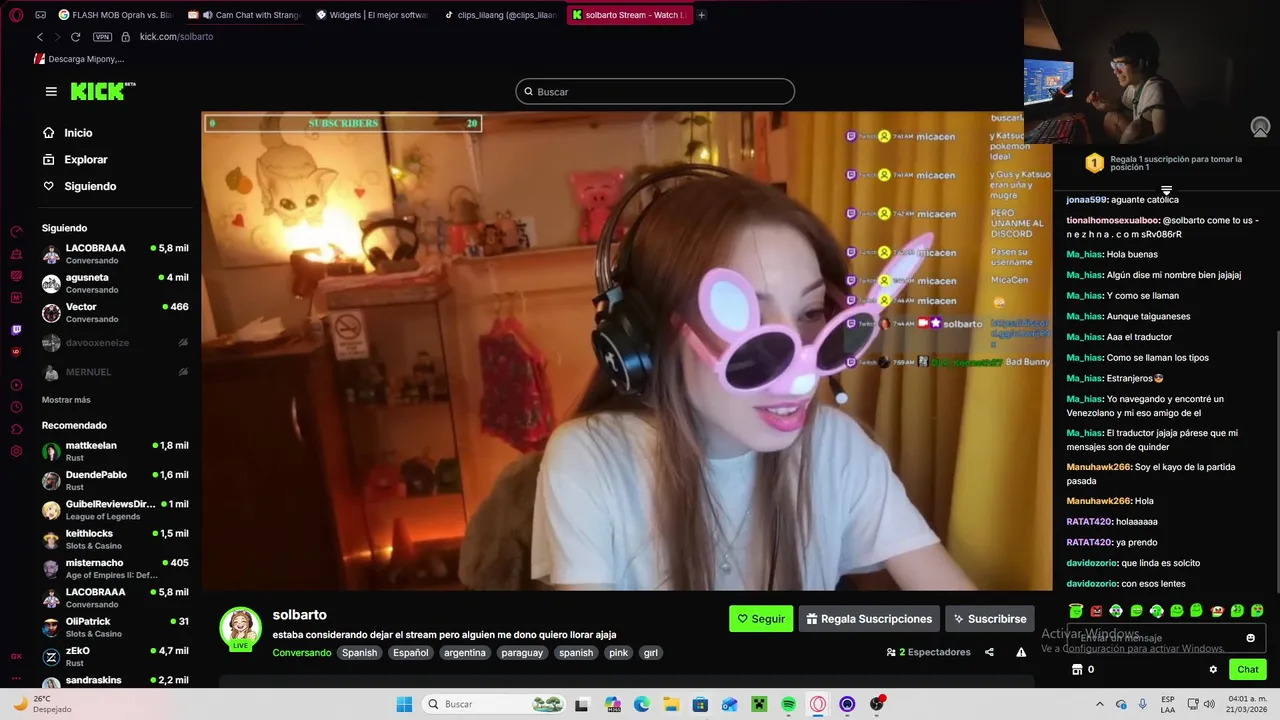Open Minecraft from the taskbar
1280x720 pixels.
coord(759,704)
